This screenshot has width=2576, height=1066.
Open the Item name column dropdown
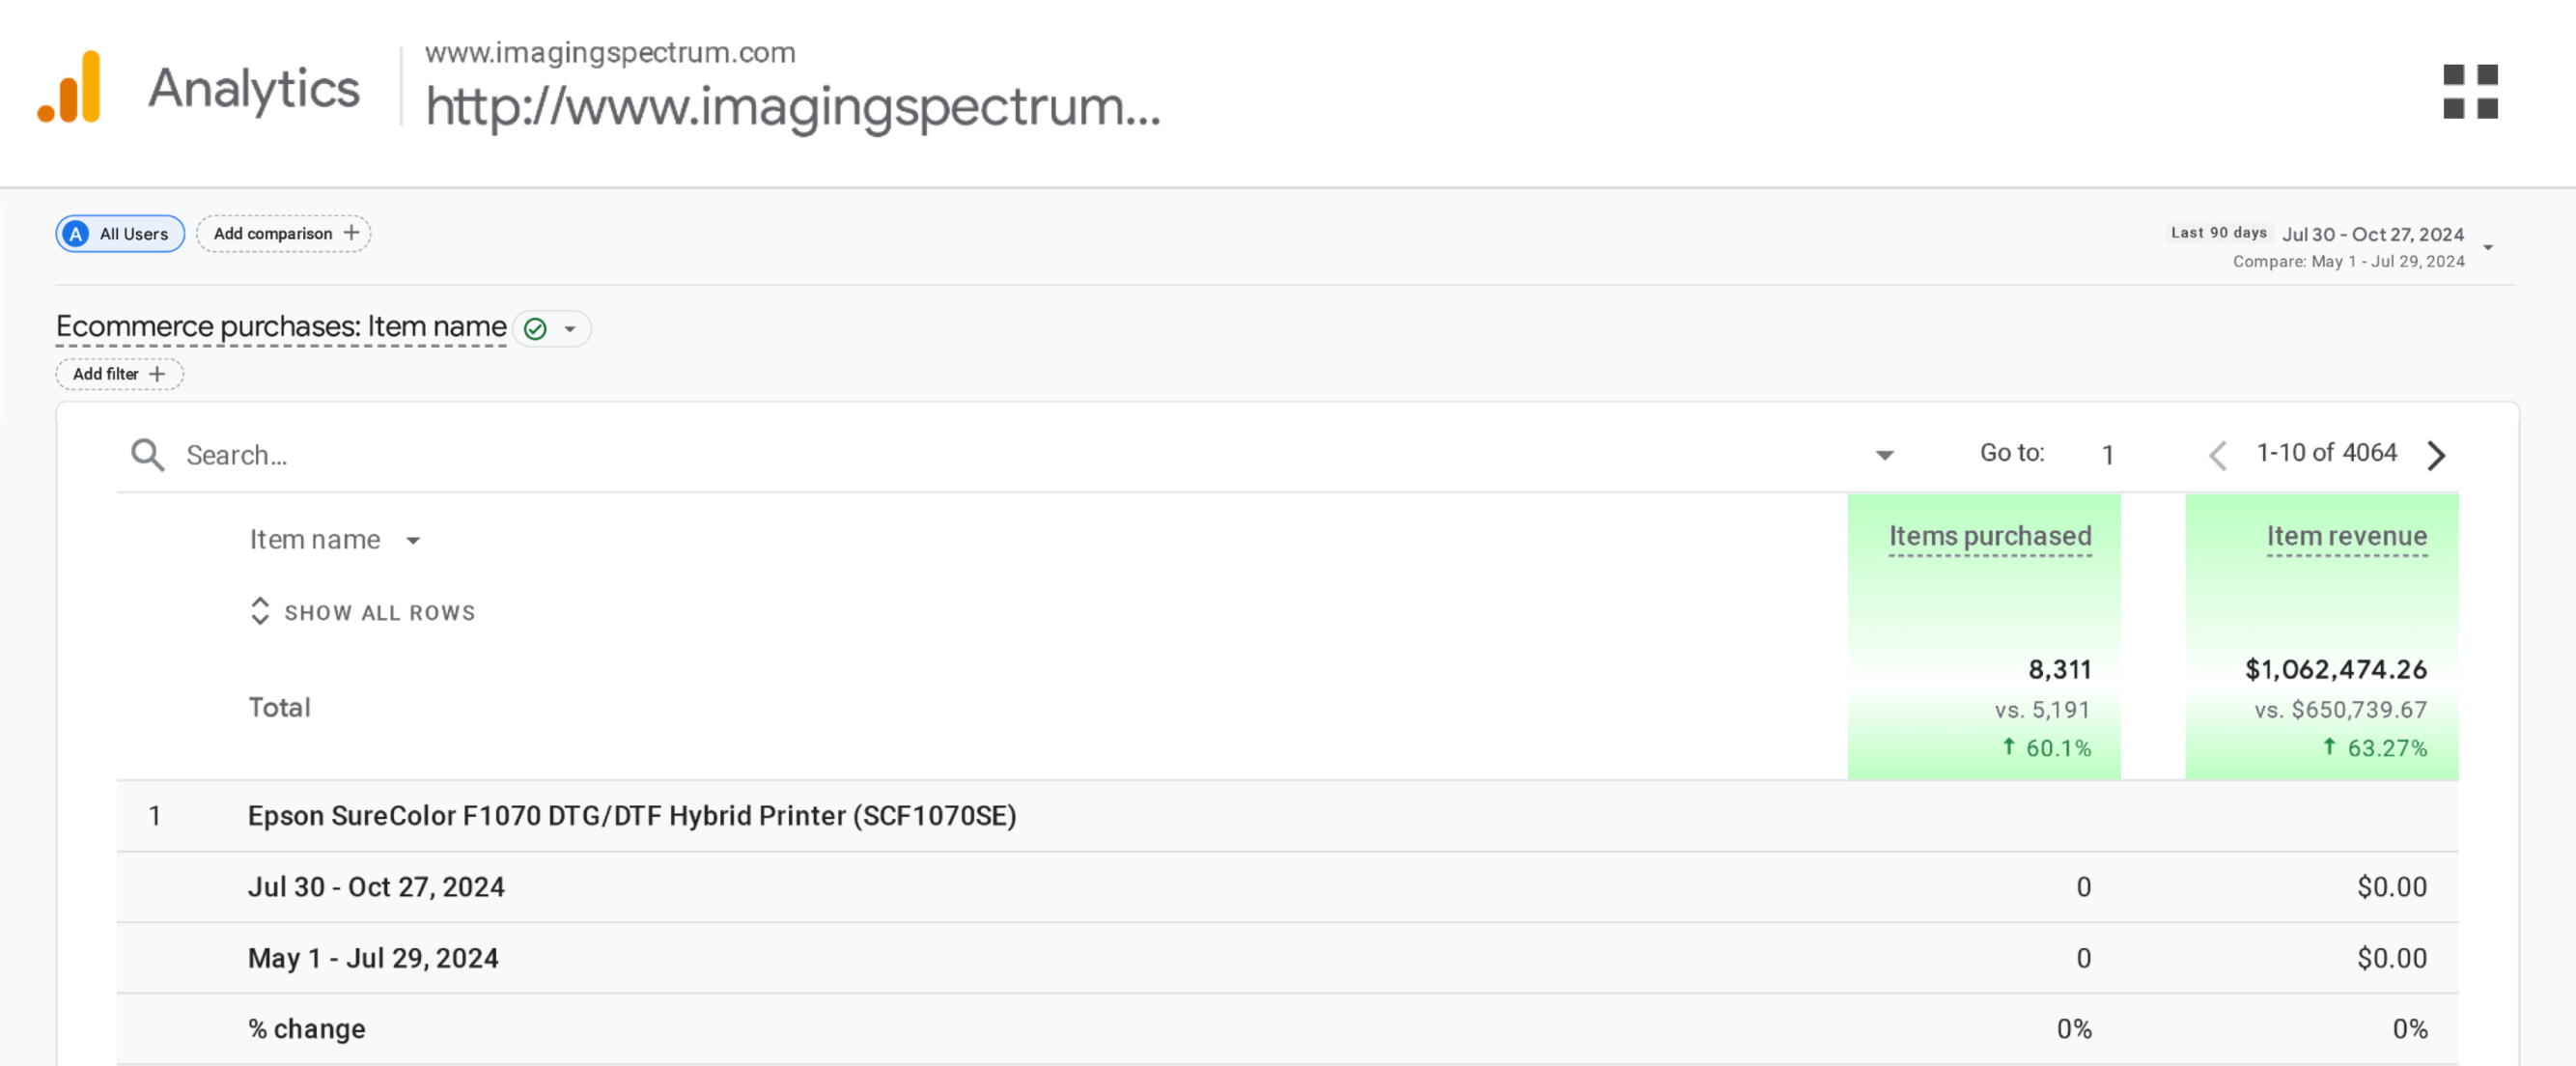tap(414, 540)
